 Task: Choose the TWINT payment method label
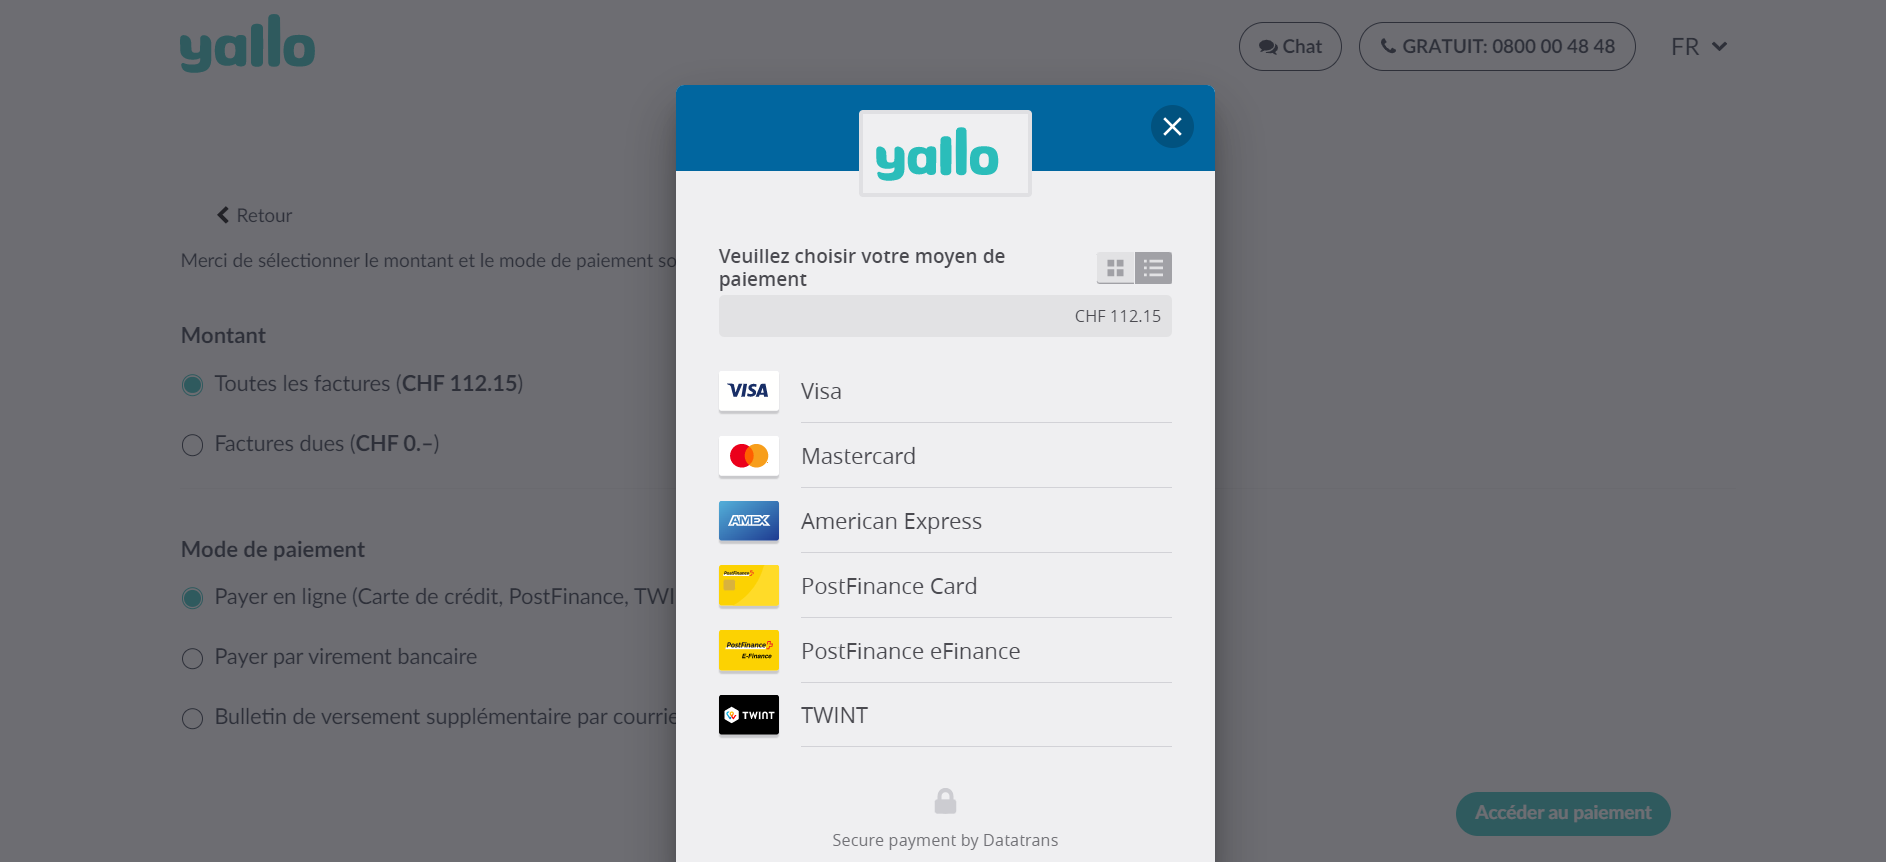coord(834,715)
